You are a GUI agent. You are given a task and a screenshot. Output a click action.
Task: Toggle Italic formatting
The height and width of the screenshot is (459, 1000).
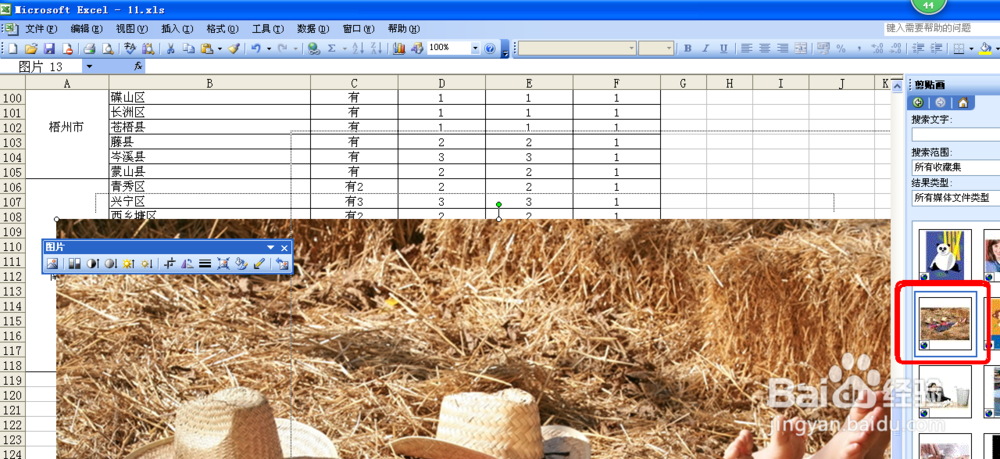point(705,48)
